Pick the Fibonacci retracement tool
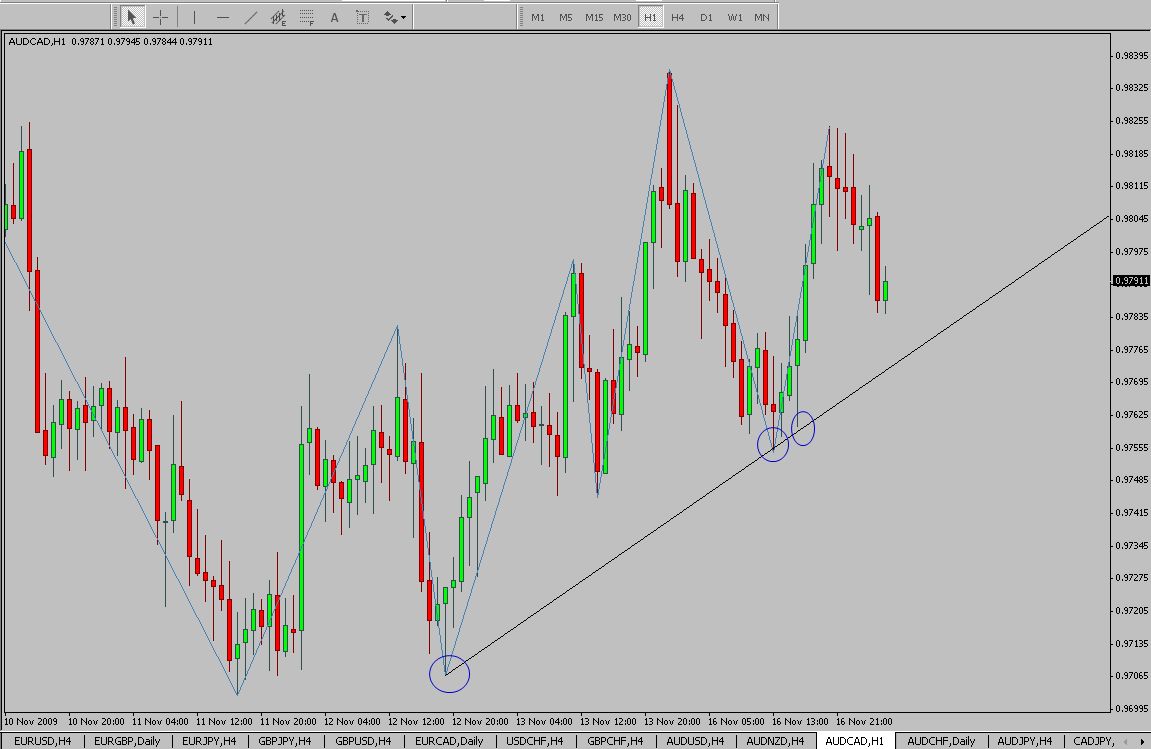Image resolution: width=1151 pixels, height=749 pixels. [x=307, y=17]
